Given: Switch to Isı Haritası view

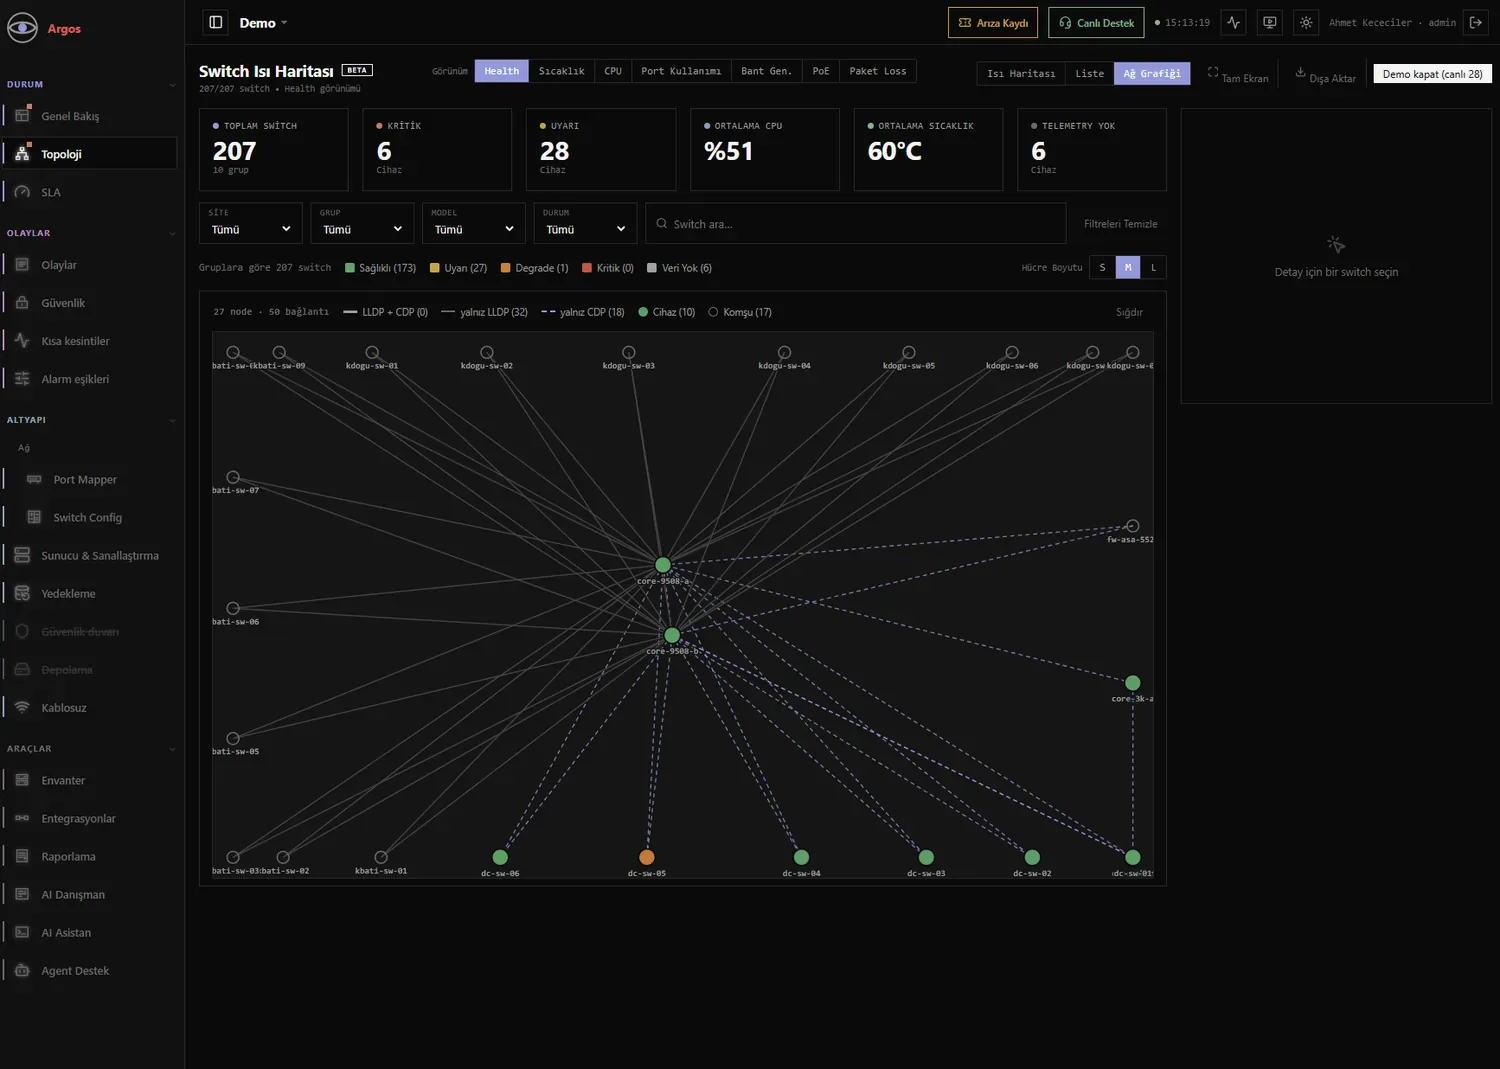Looking at the screenshot, I should tap(1021, 73).
